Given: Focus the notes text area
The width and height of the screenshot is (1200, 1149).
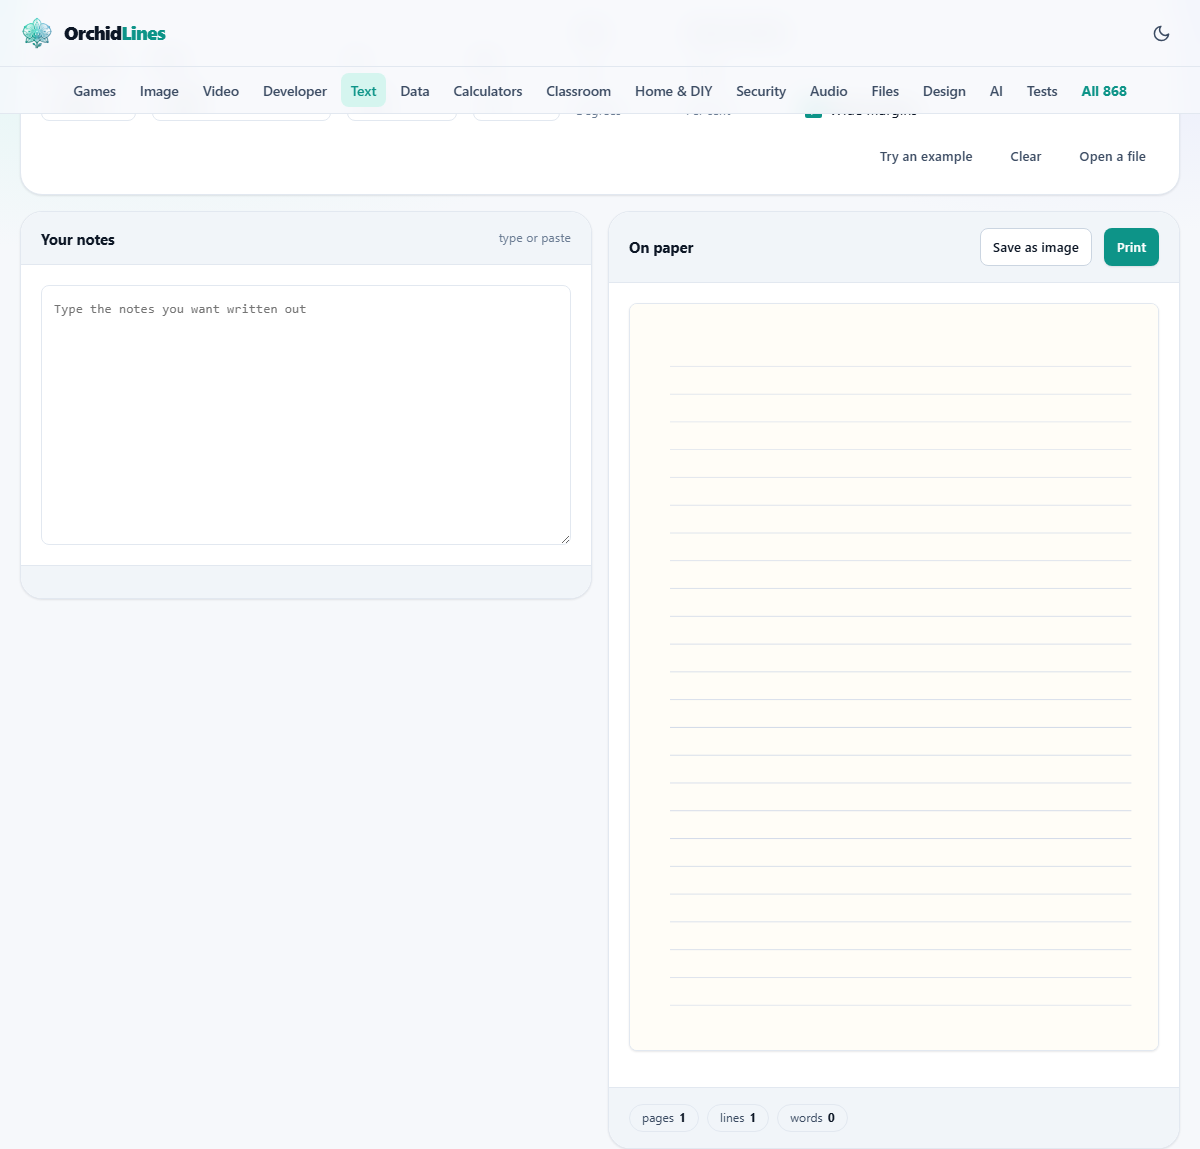Looking at the screenshot, I should pyautogui.click(x=306, y=415).
